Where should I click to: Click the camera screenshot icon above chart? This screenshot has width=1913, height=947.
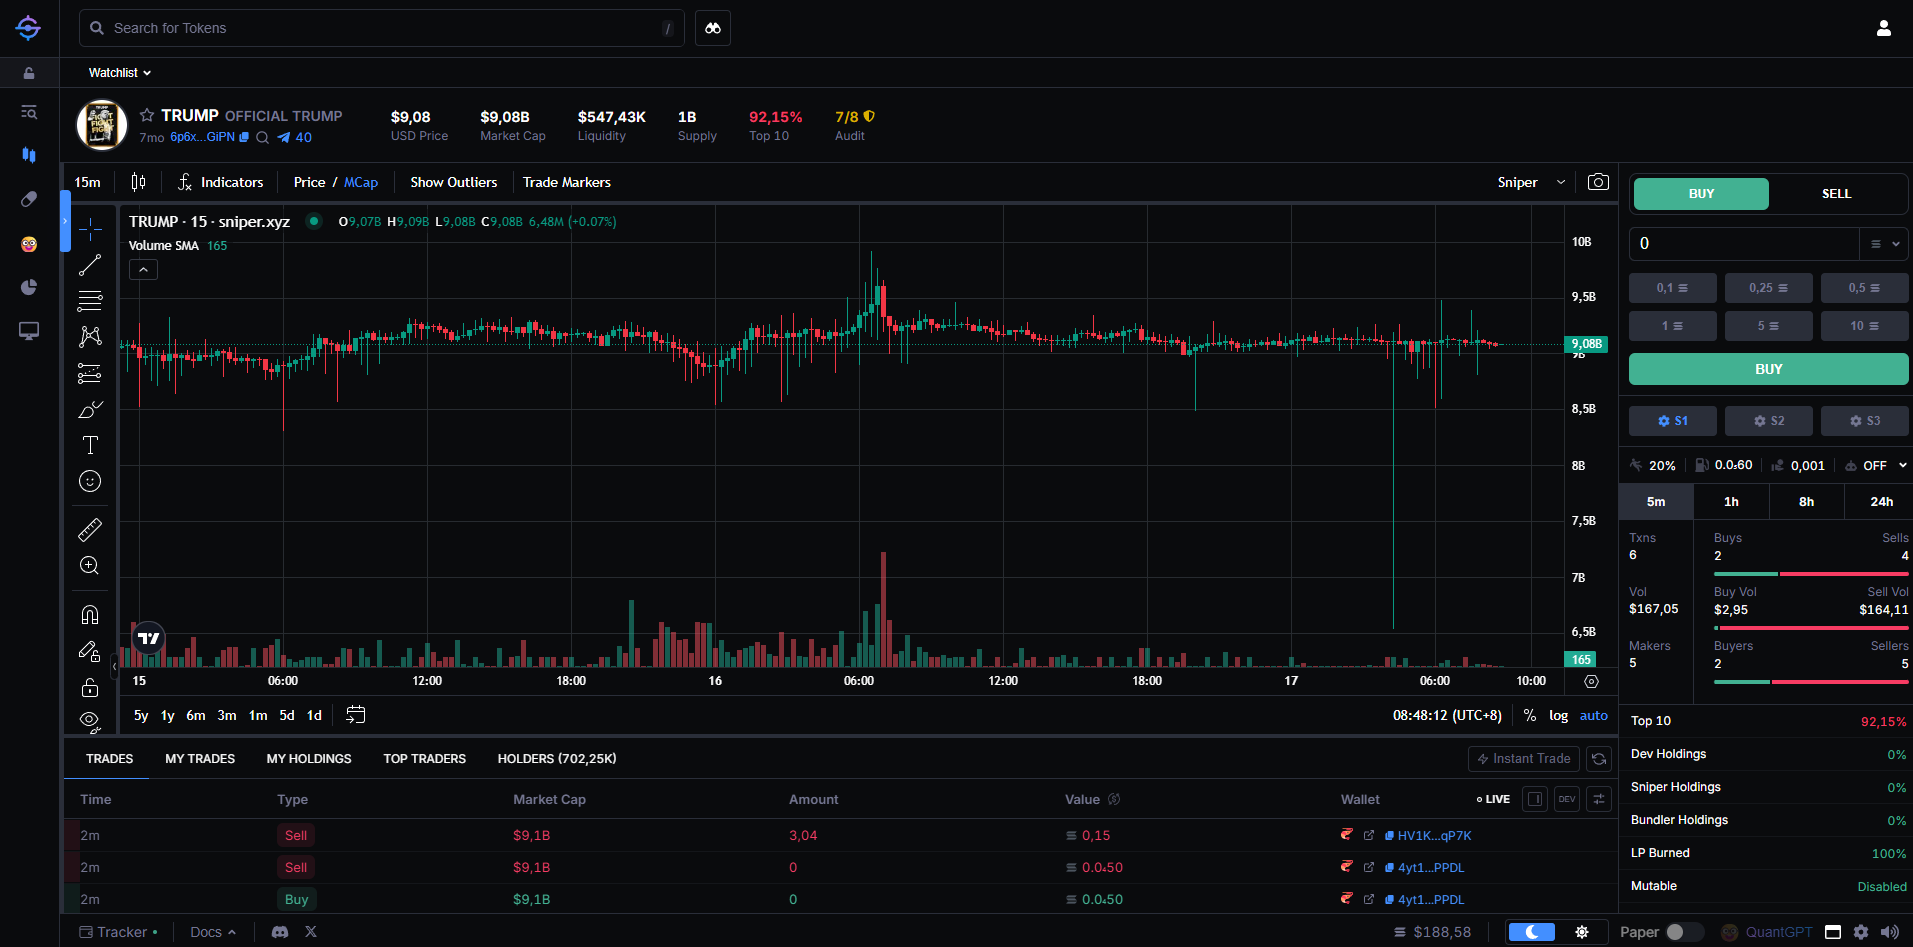(x=1598, y=182)
